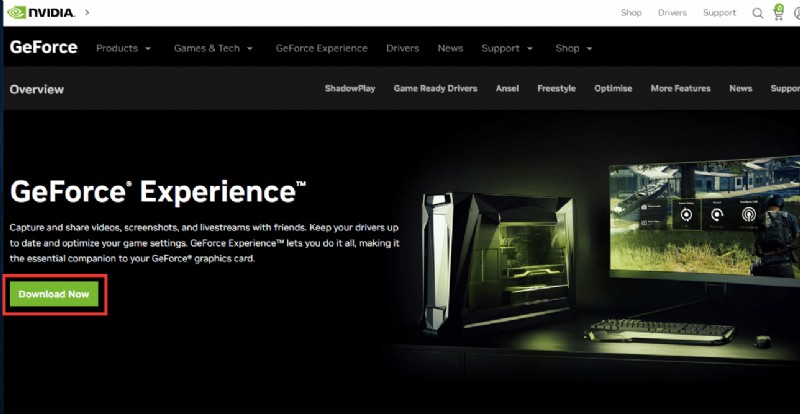
Task: Click the NVIDIA logo
Action: tap(40, 13)
